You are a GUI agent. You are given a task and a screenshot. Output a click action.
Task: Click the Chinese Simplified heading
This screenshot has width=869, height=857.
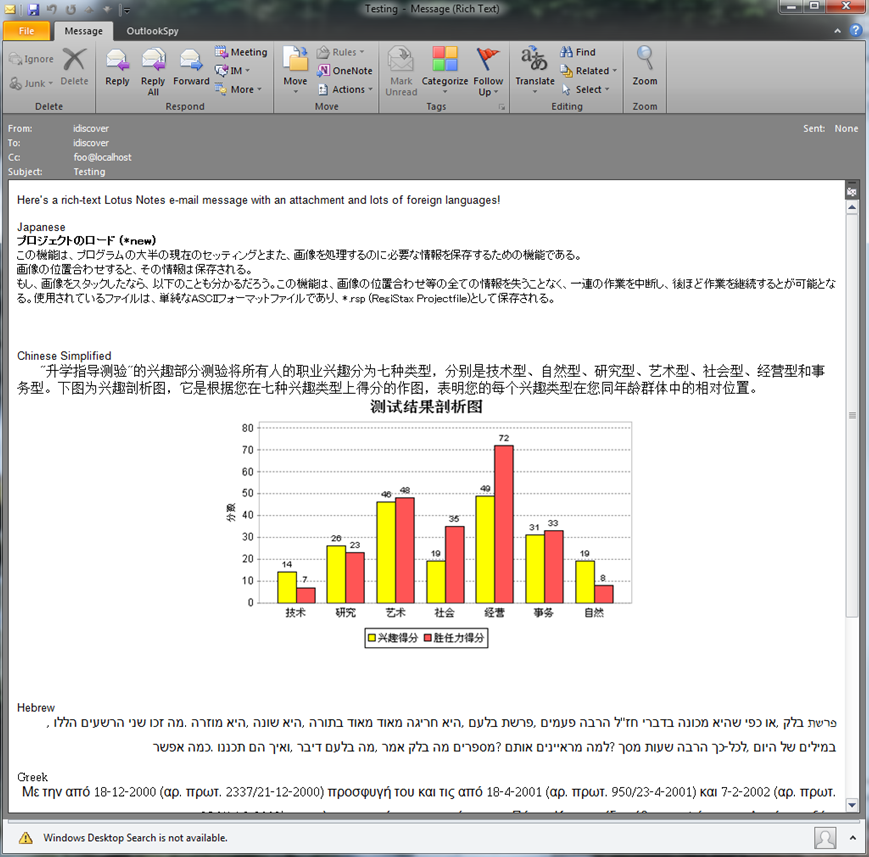tap(64, 356)
